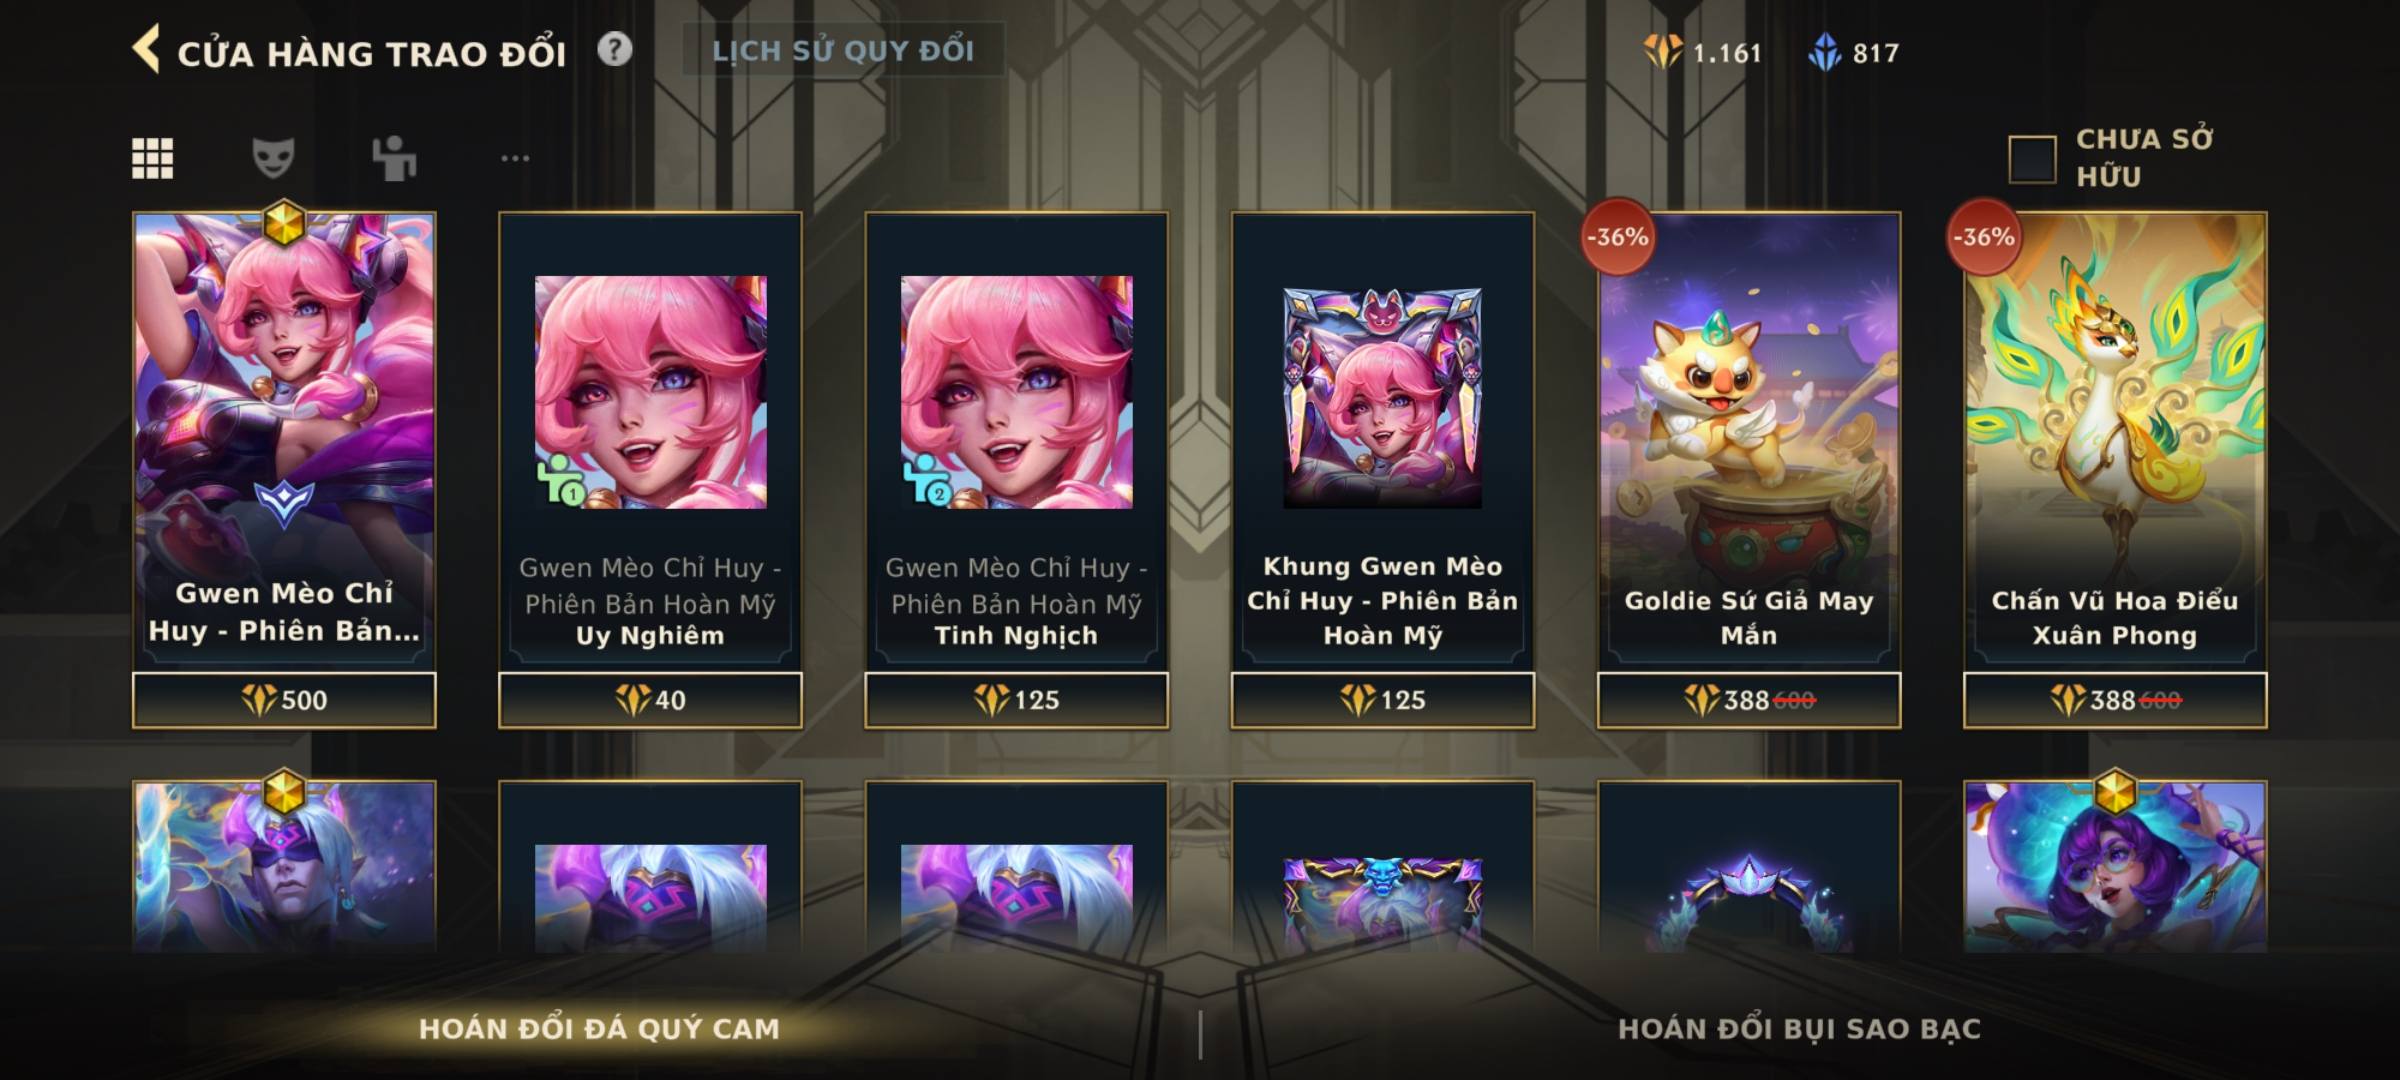Select Goldie Sứ Giả May Mắn card
The image size is (2400, 1080).
click(x=1748, y=440)
